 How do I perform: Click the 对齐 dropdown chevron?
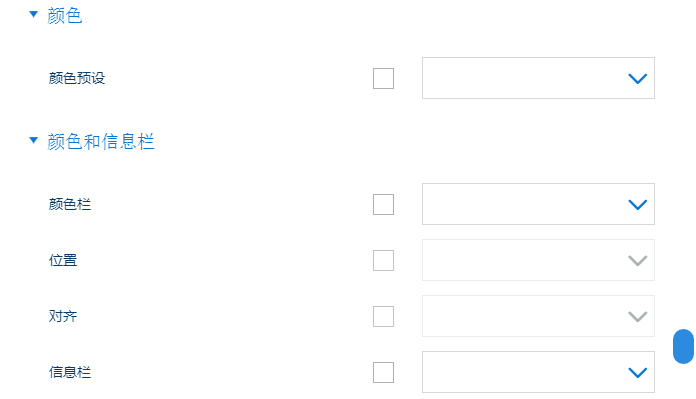[638, 317]
